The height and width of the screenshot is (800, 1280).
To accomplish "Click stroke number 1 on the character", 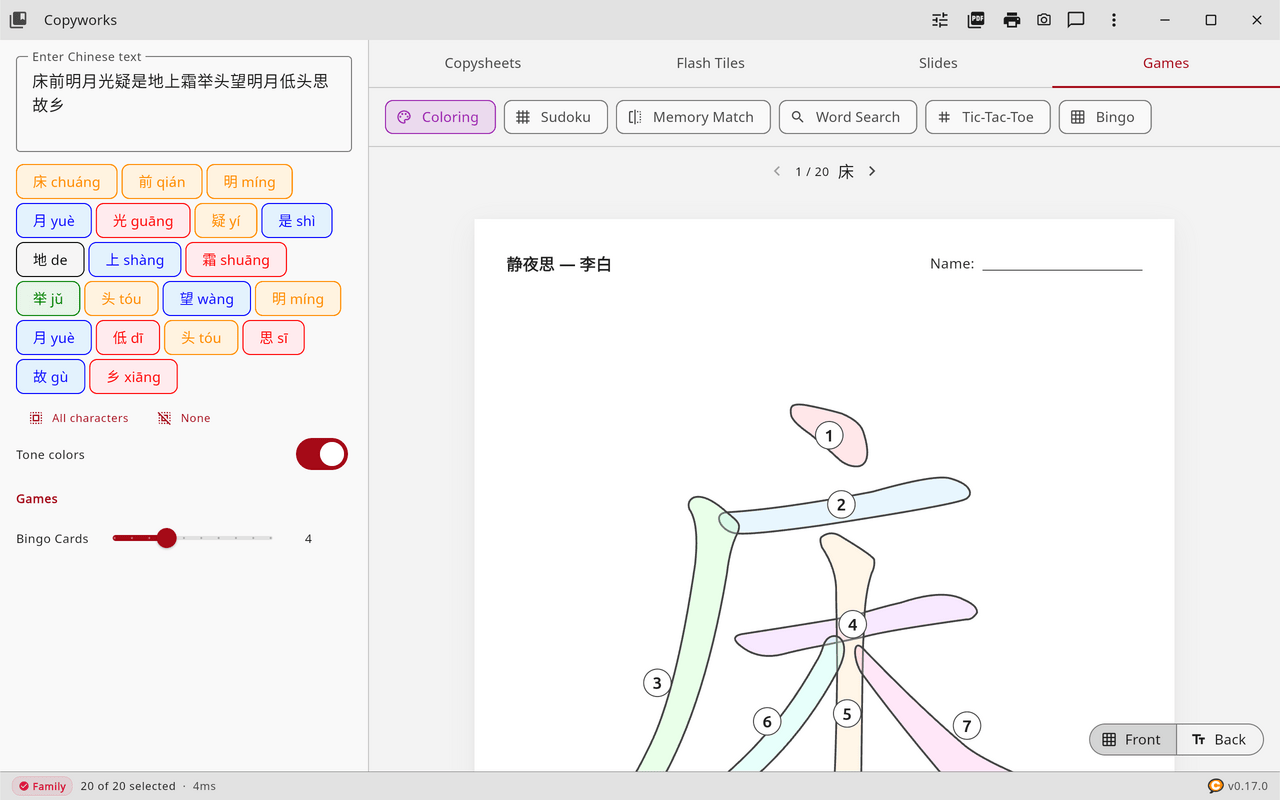I will pos(829,435).
